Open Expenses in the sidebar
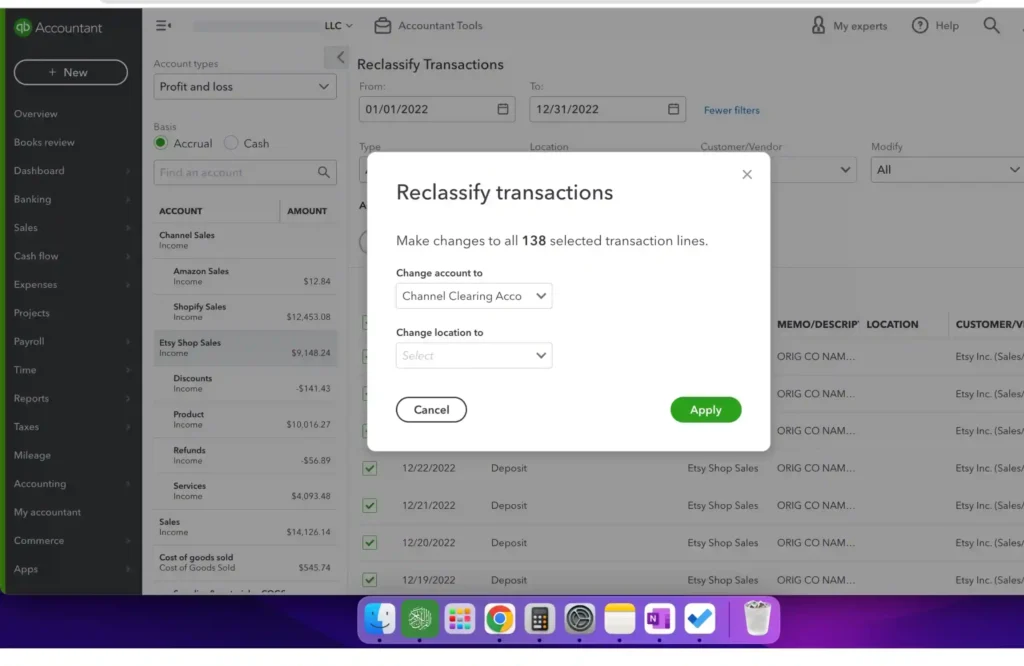Image resolution: width=1024 pixels, height=666 pixels. pos(35,285)
